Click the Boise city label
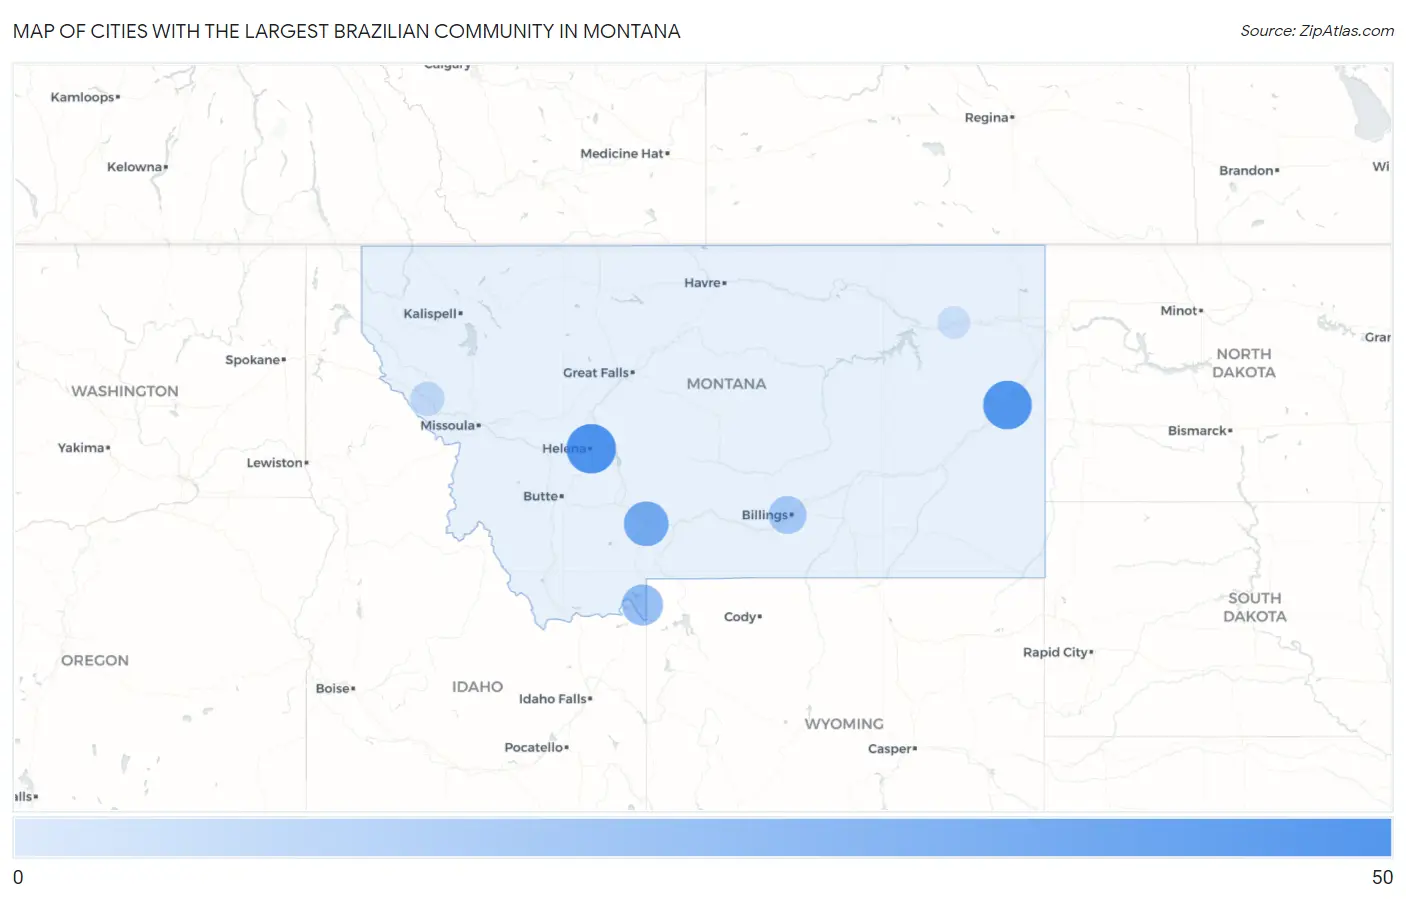The image size is (1406, 899). point(332,689)
